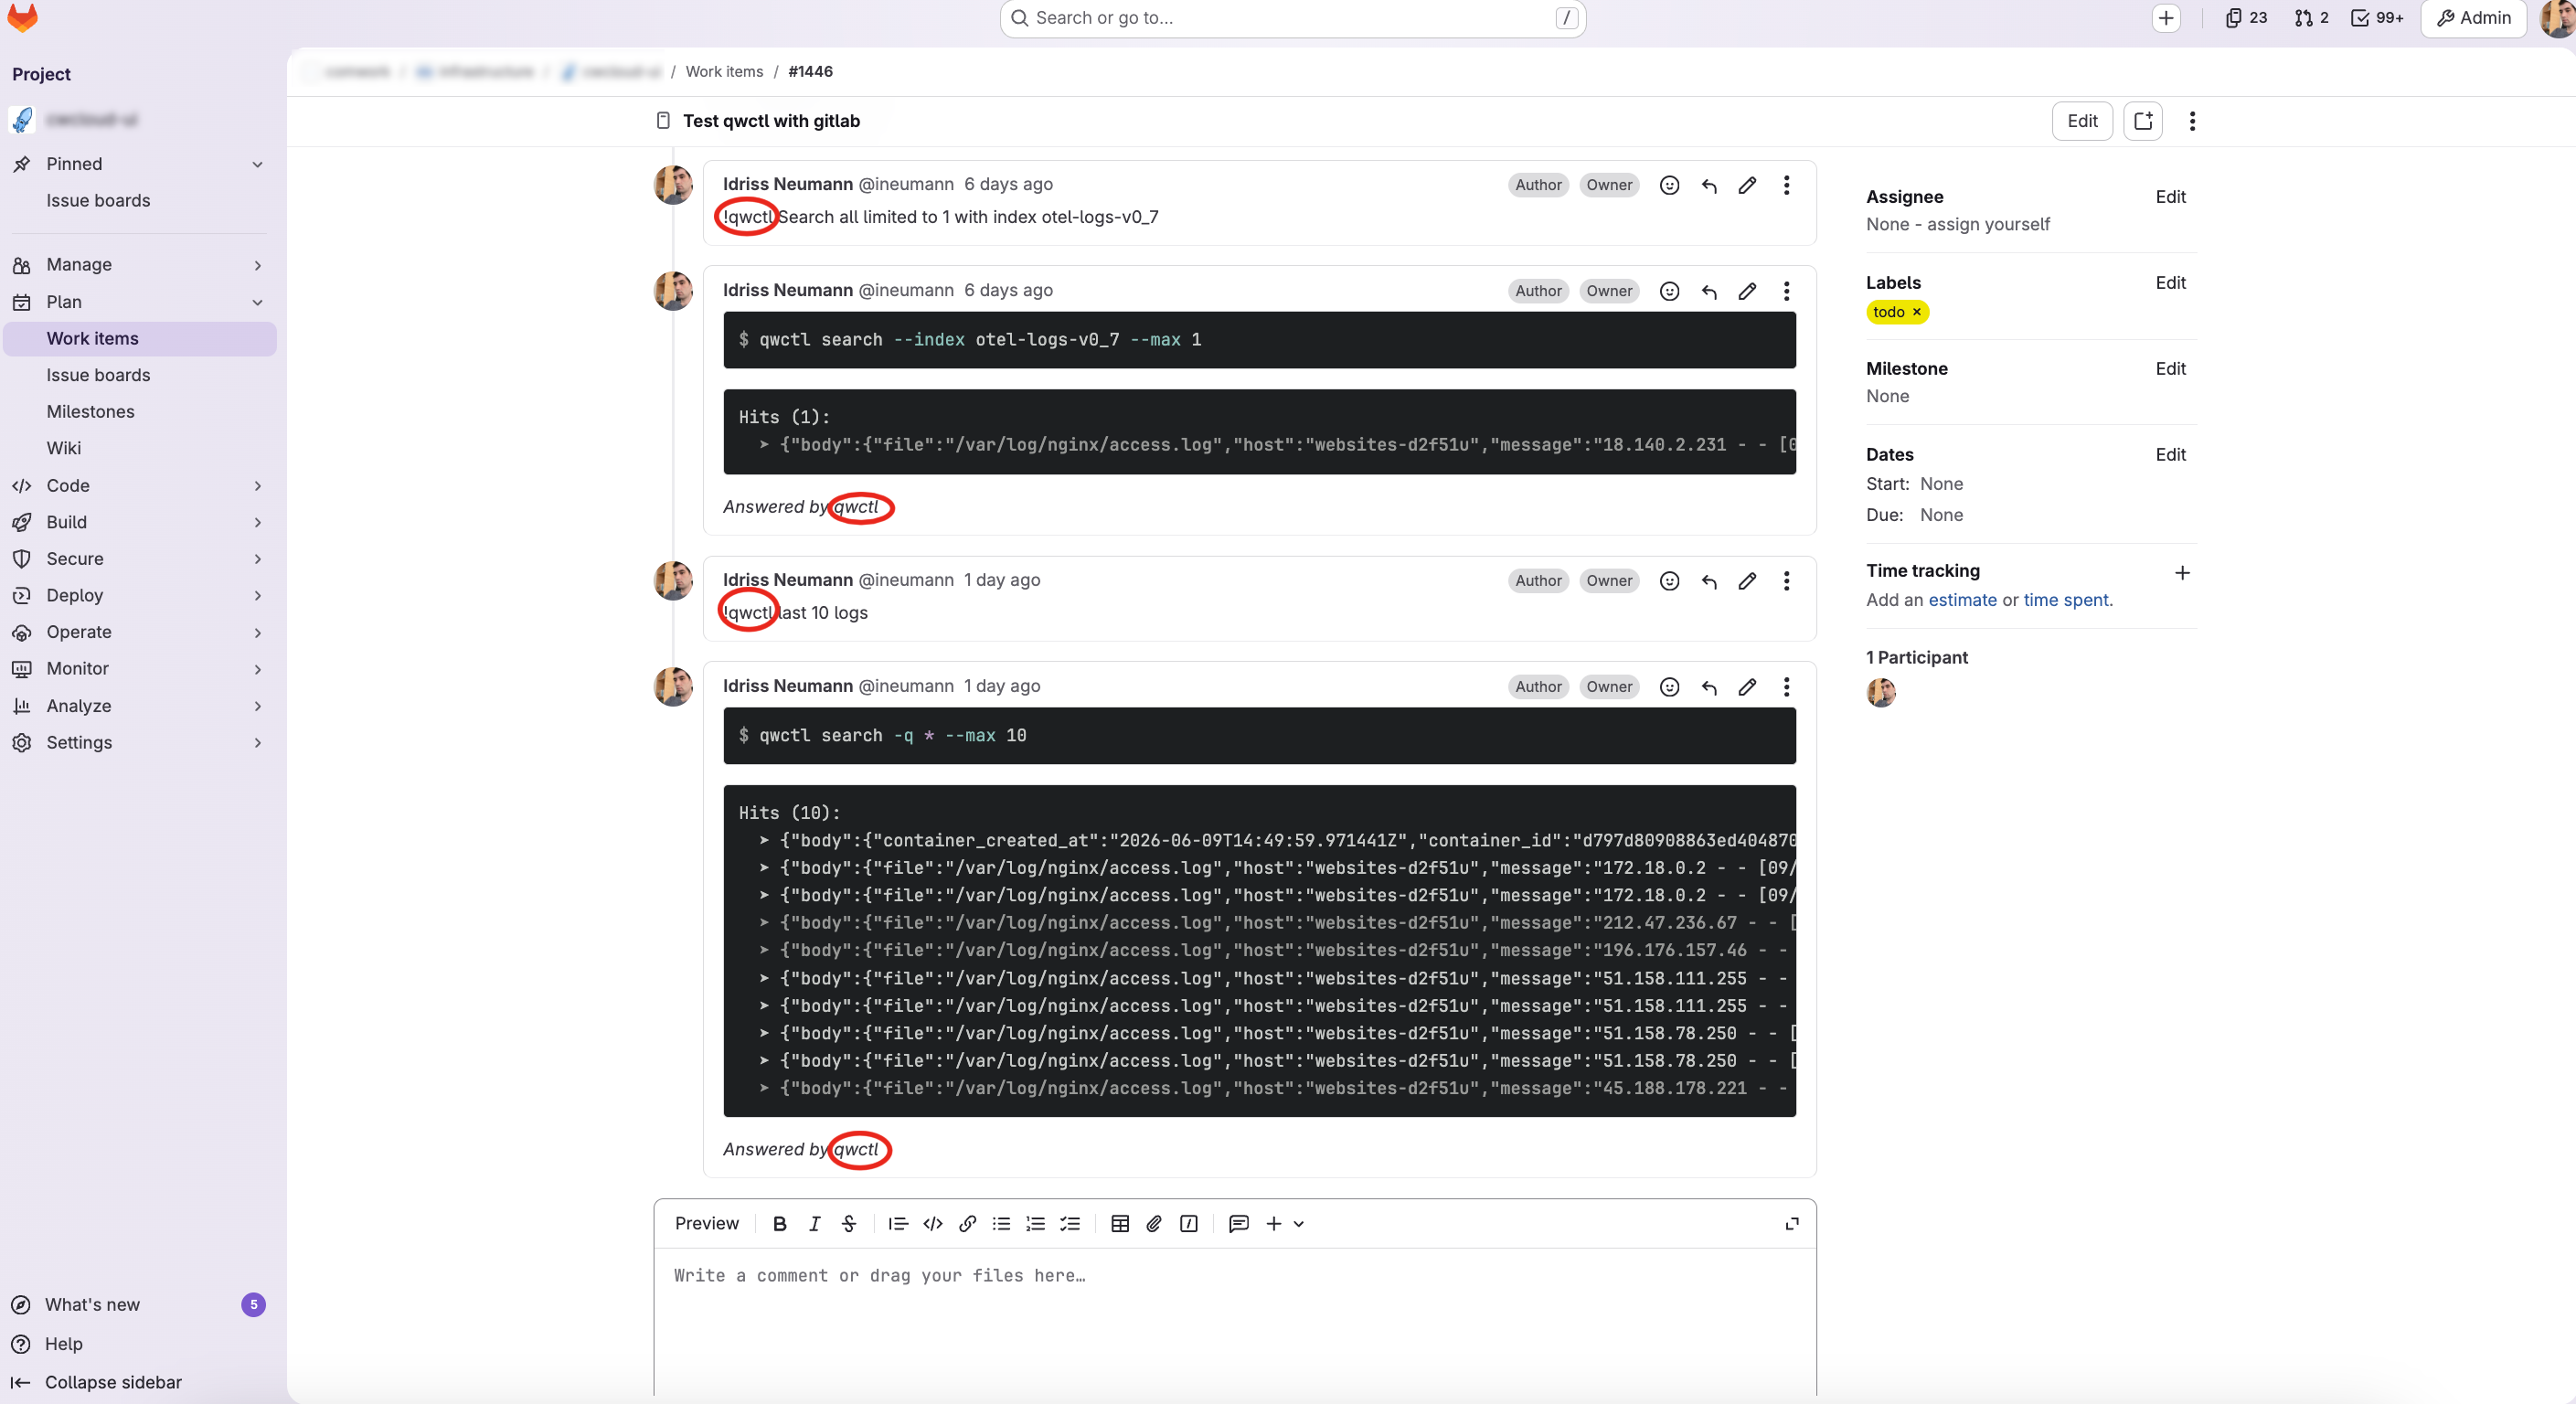This screenshot has width=2576, height=1404.
Task: Edit the Labels field
Action: 2170,283
